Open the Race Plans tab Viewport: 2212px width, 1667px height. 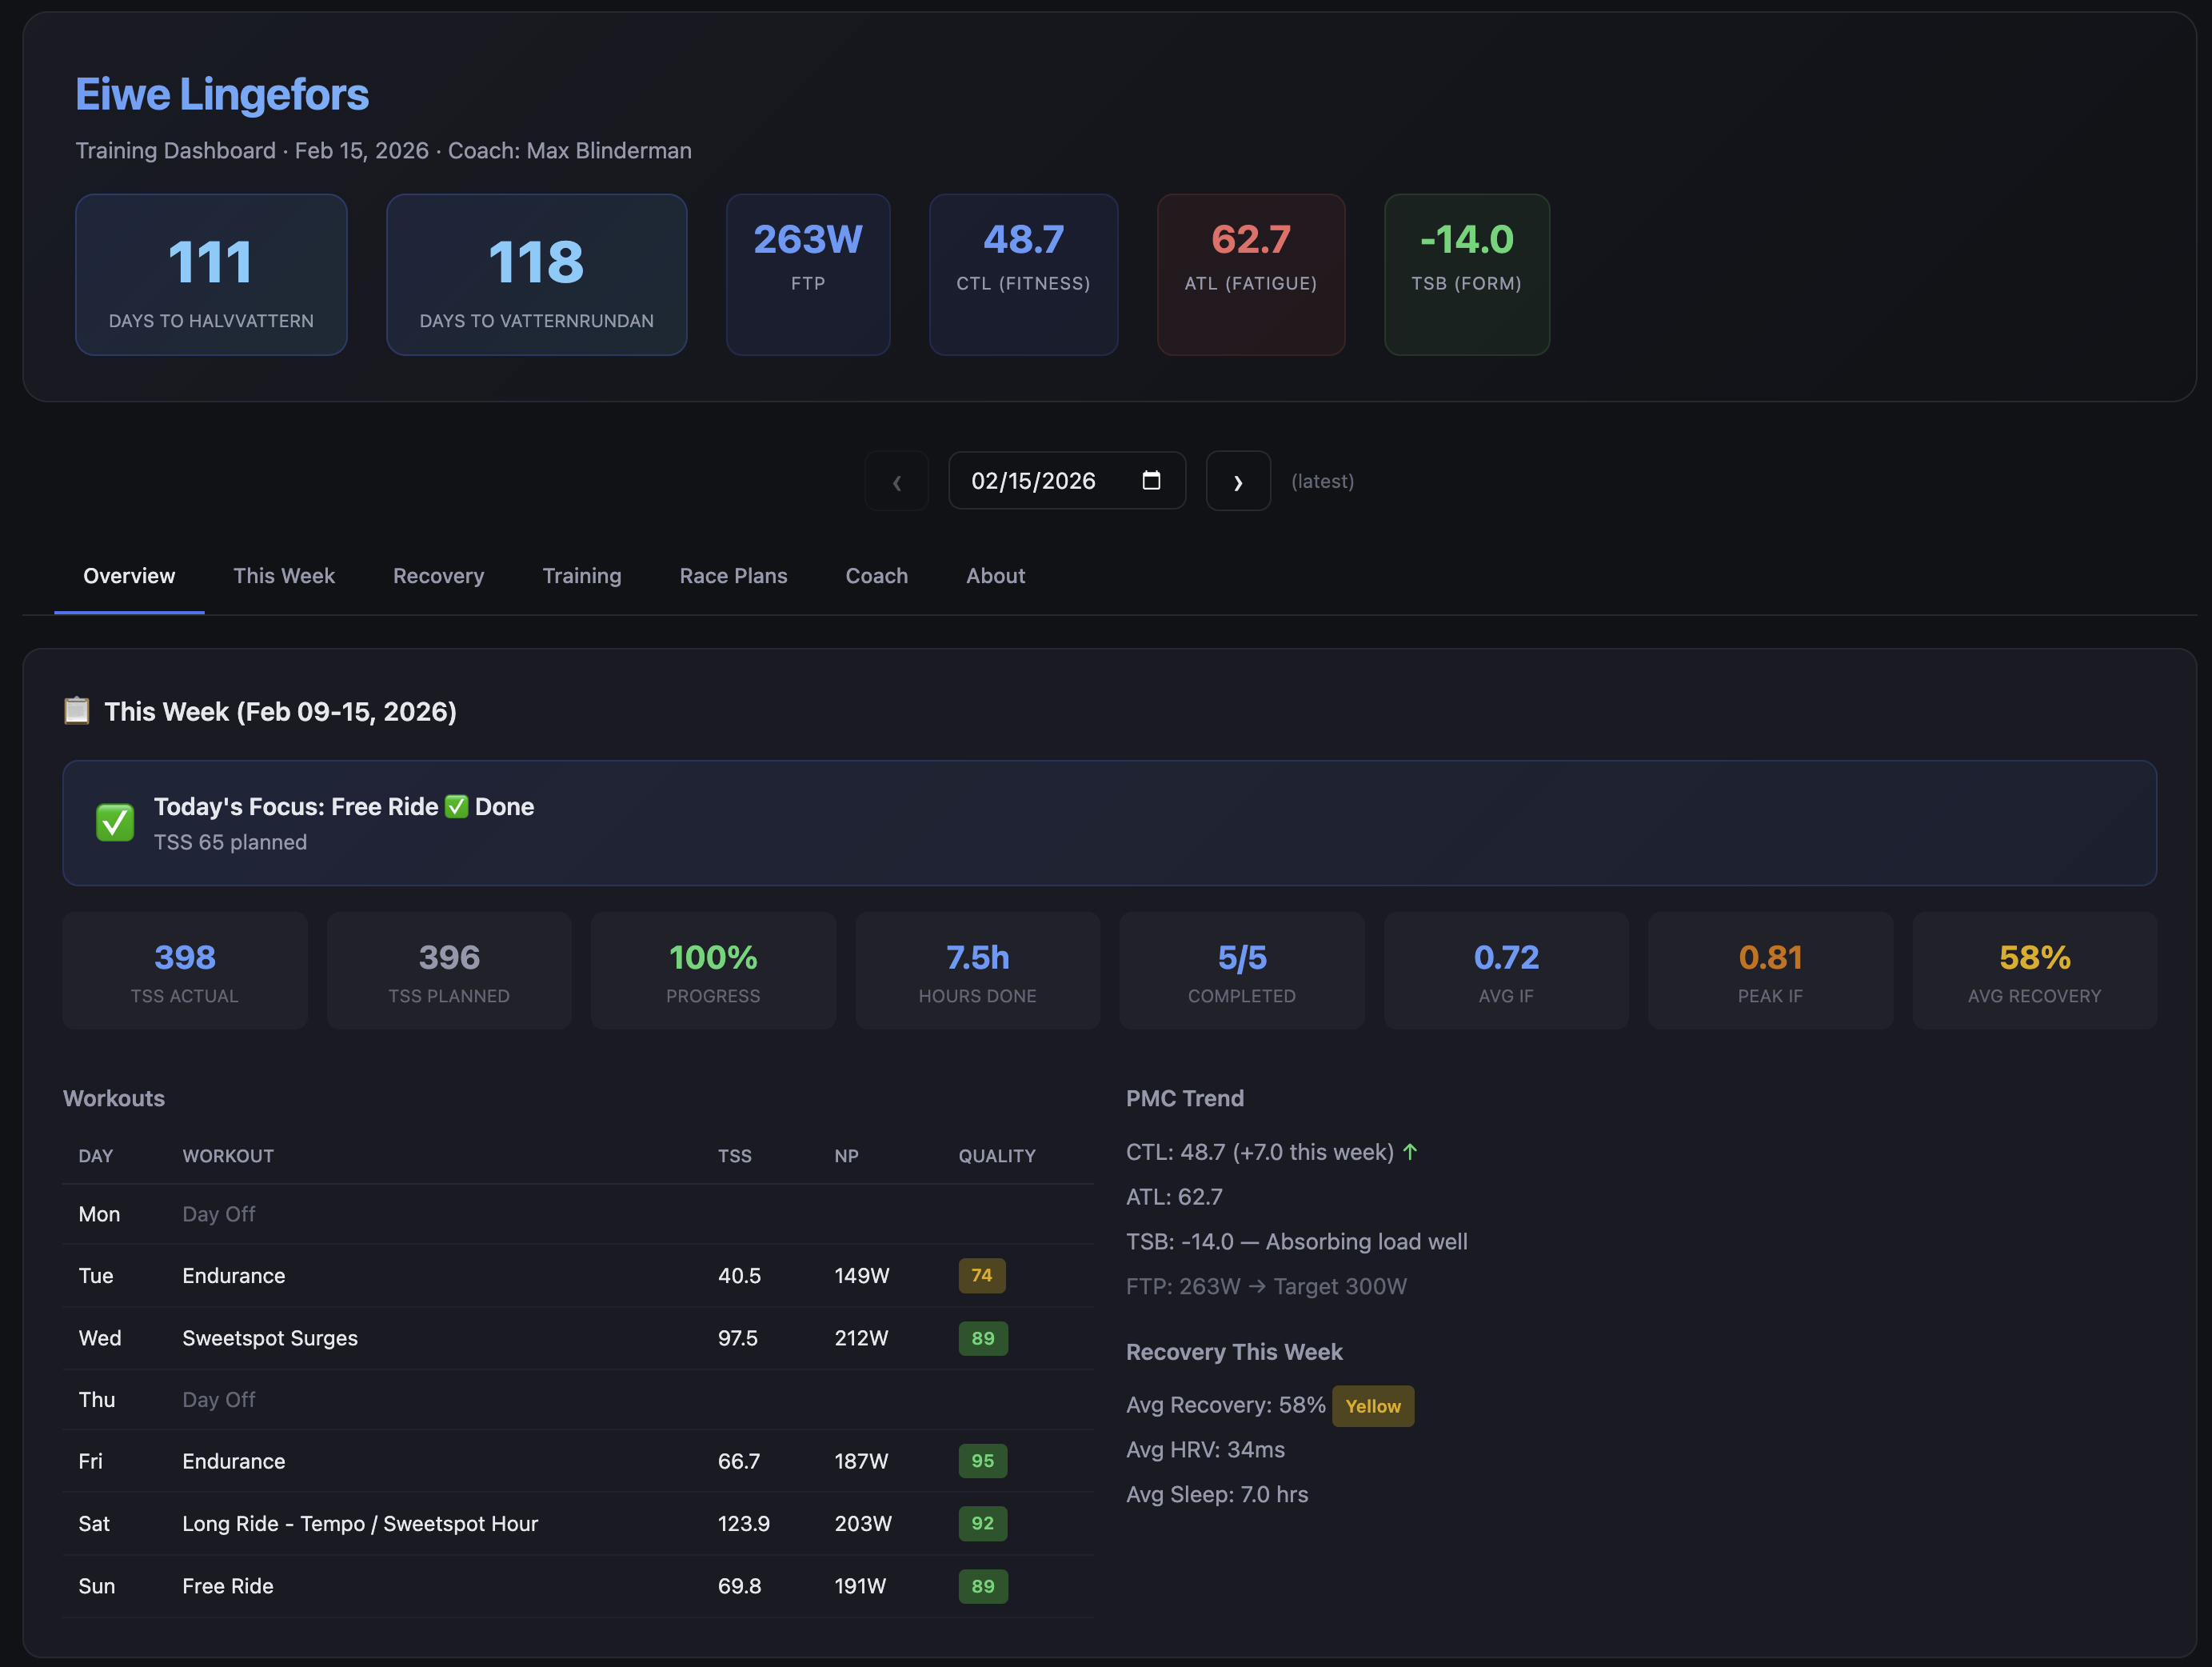point(733,576)
